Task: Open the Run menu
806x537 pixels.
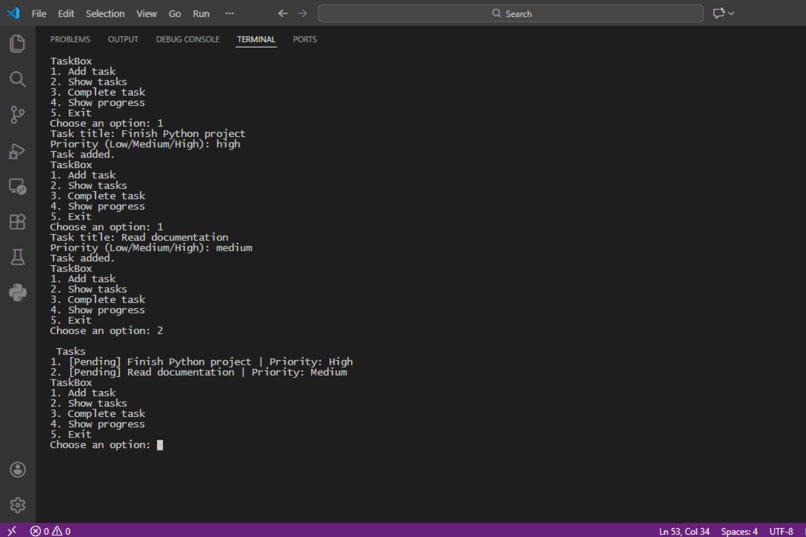Action: [x=201, y=14]
